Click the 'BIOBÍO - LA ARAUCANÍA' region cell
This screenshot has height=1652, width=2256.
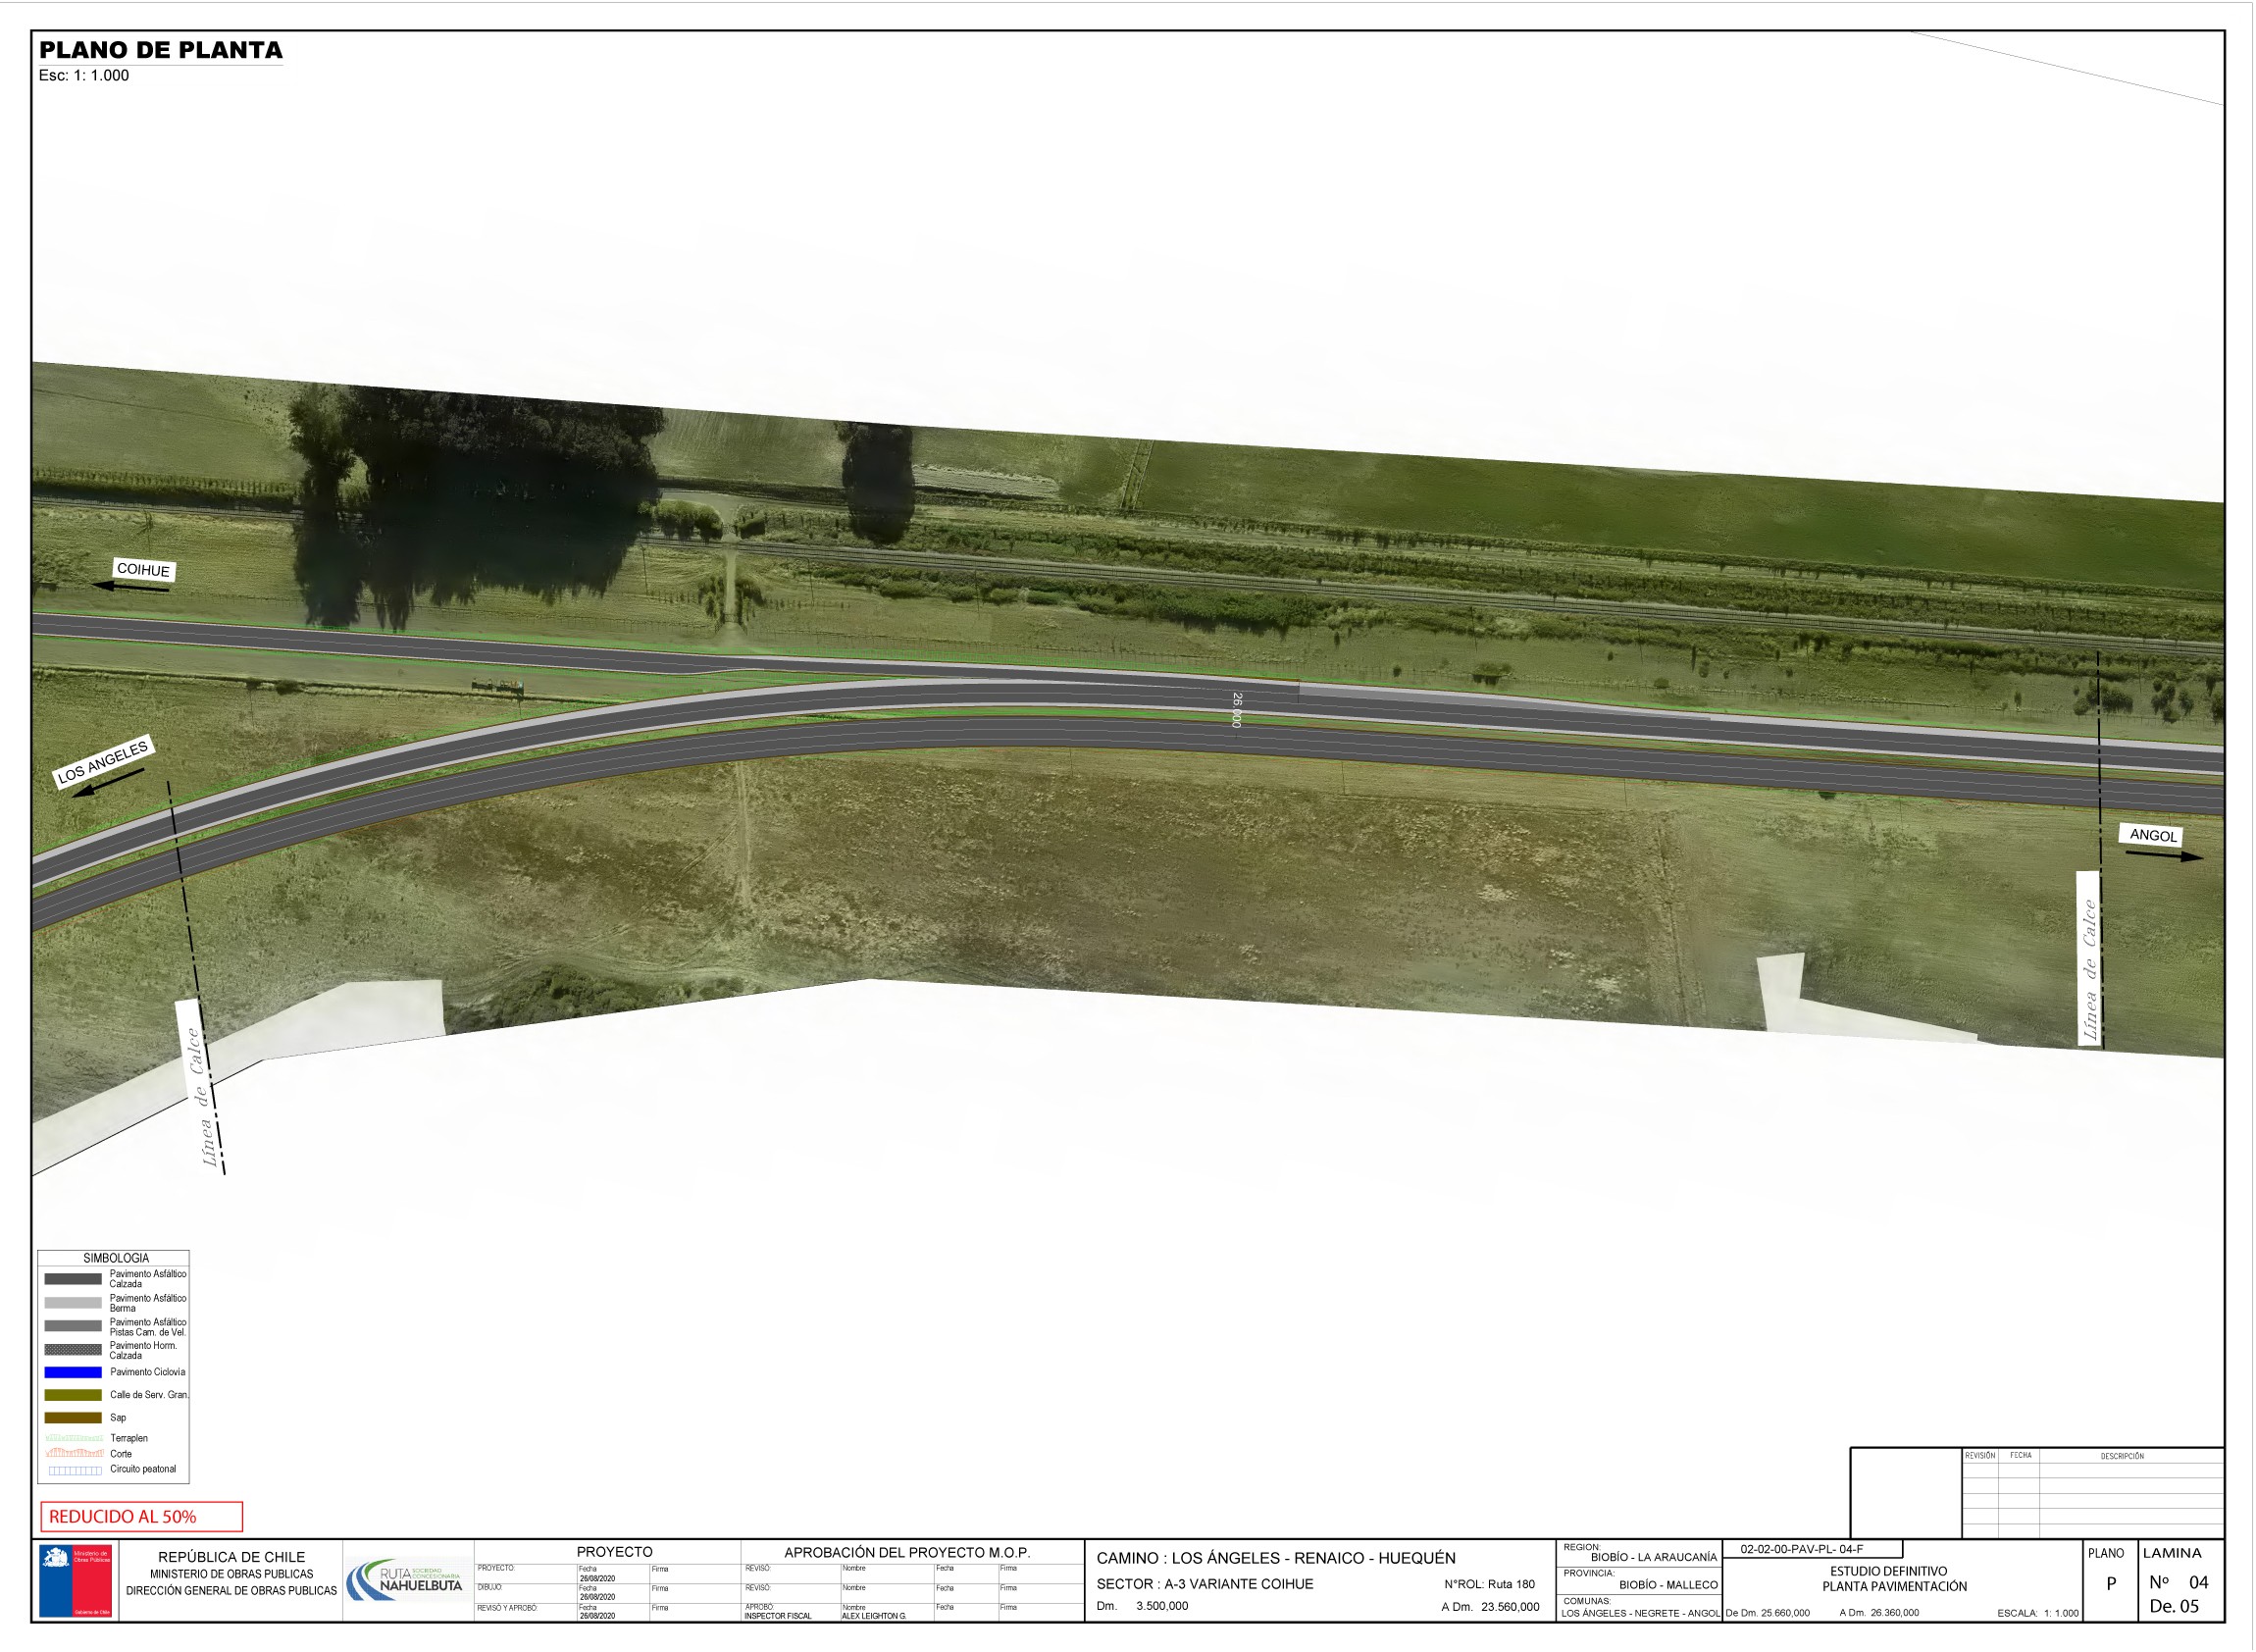tap(1654, 1558)
